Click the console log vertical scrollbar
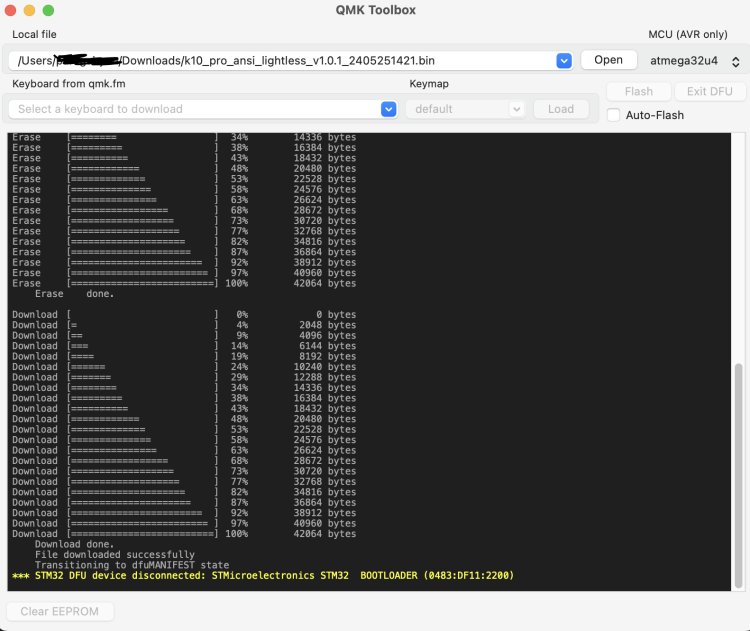750x631 pixels. pyautogui.click(x=739, y=470)
